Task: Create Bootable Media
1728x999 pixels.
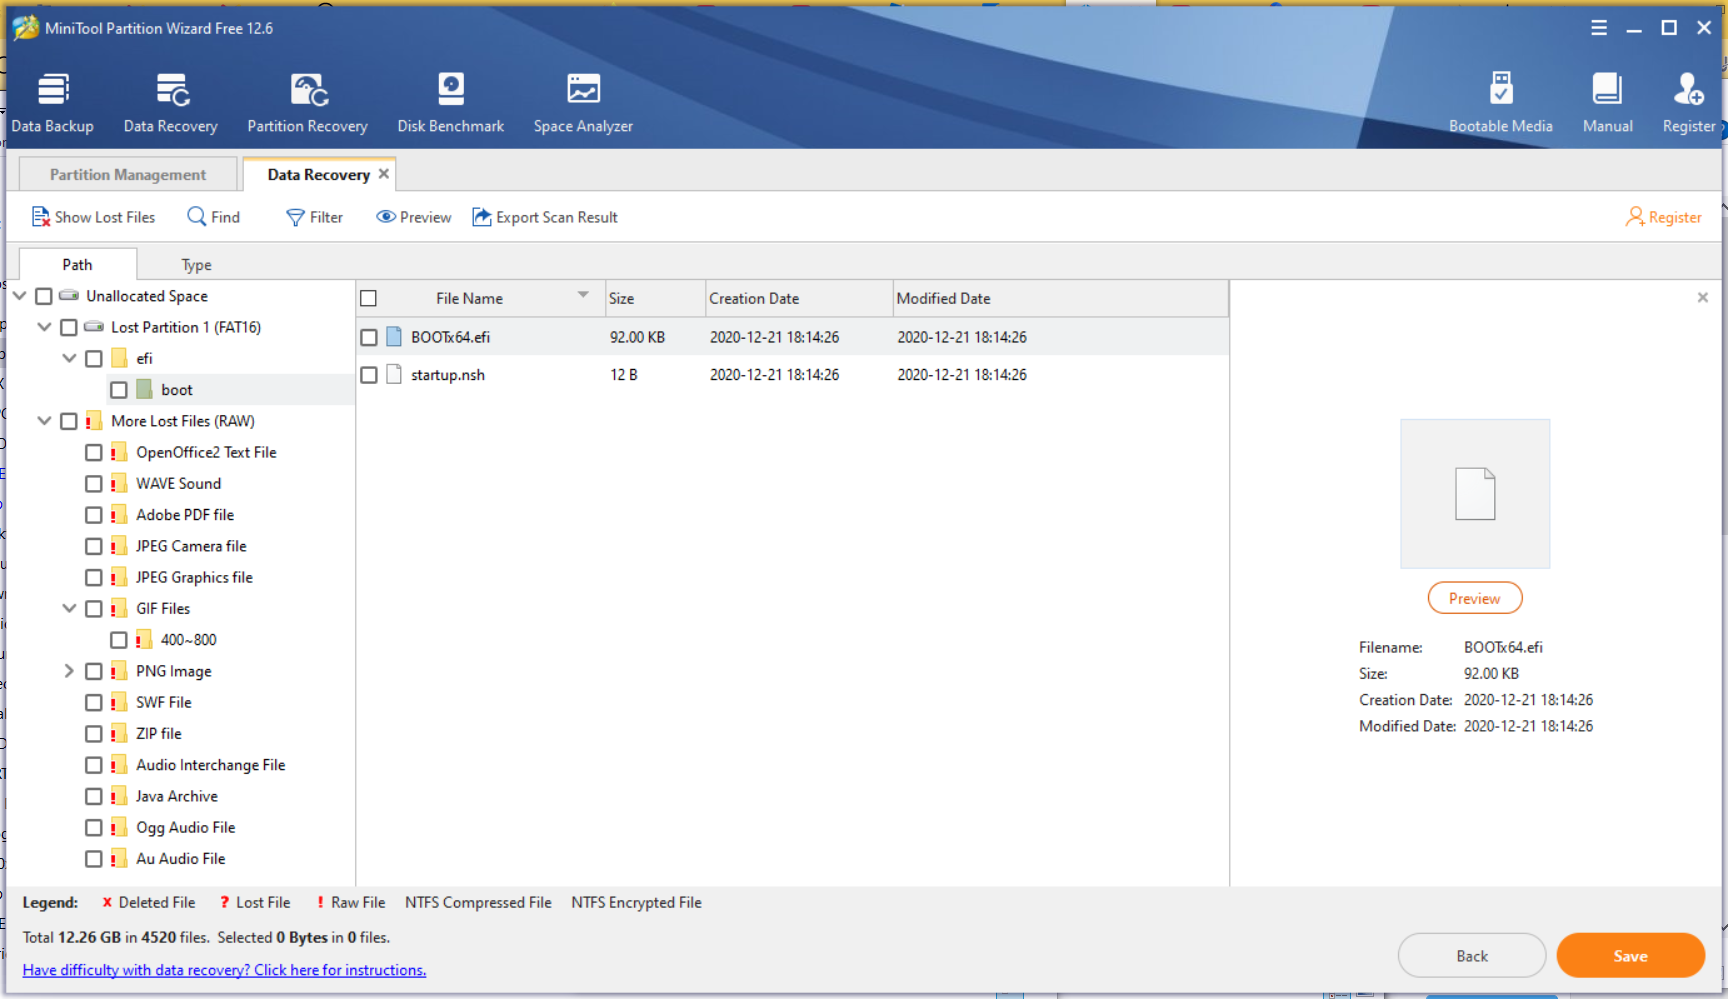Action: pos(1500,103)
